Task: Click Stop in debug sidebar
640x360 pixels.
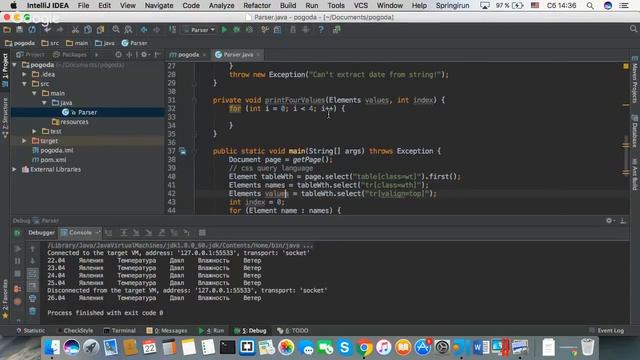Action: [x=17, y=273]
